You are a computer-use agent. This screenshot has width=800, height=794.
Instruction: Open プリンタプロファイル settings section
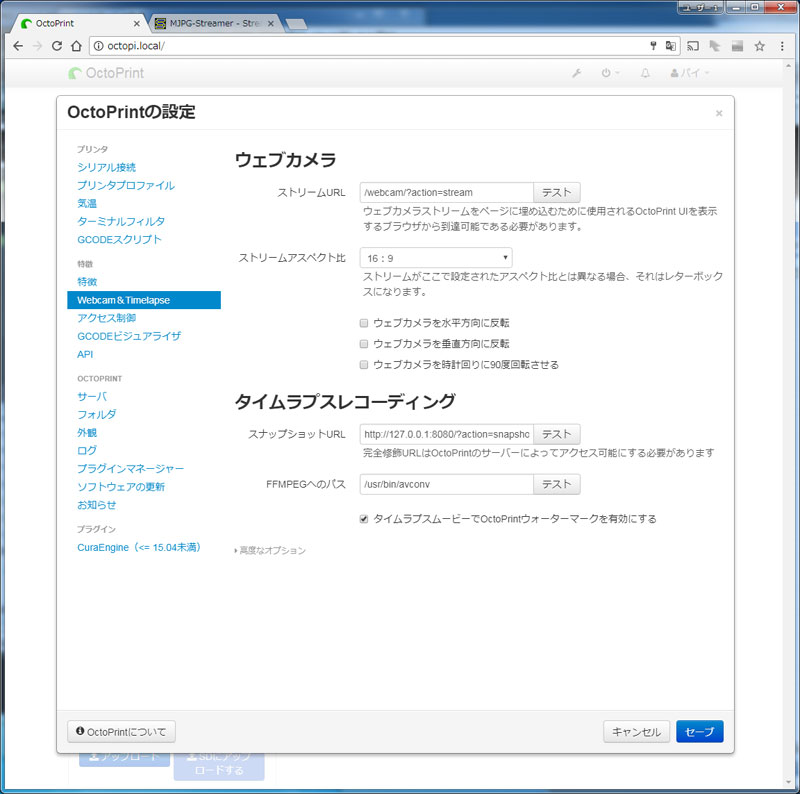126,185
